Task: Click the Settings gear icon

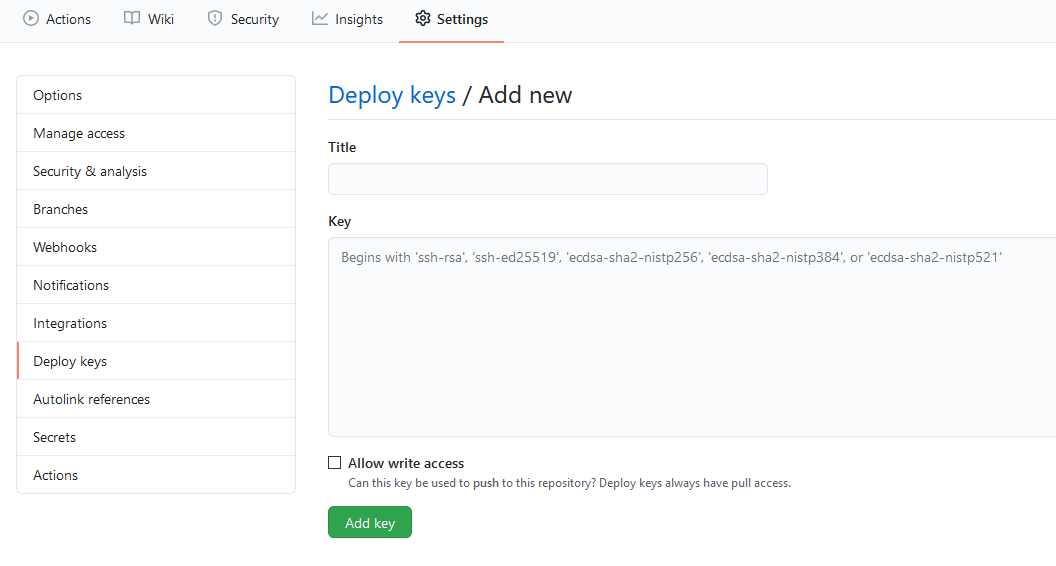Action: (422, 18)
